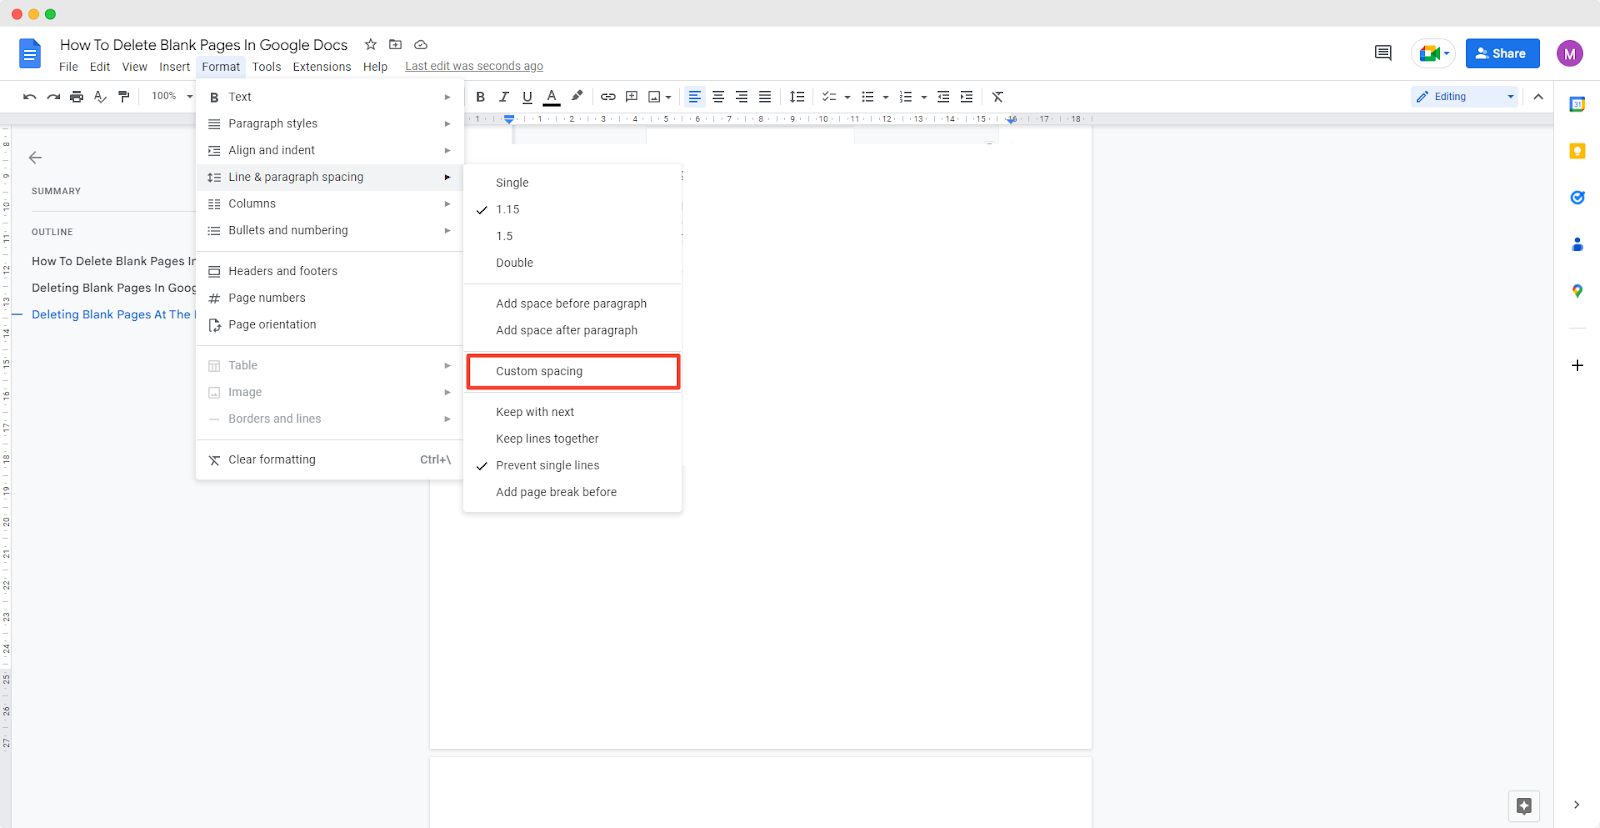Right align the text
The image size is (1600, 828).
click(742, 97)
